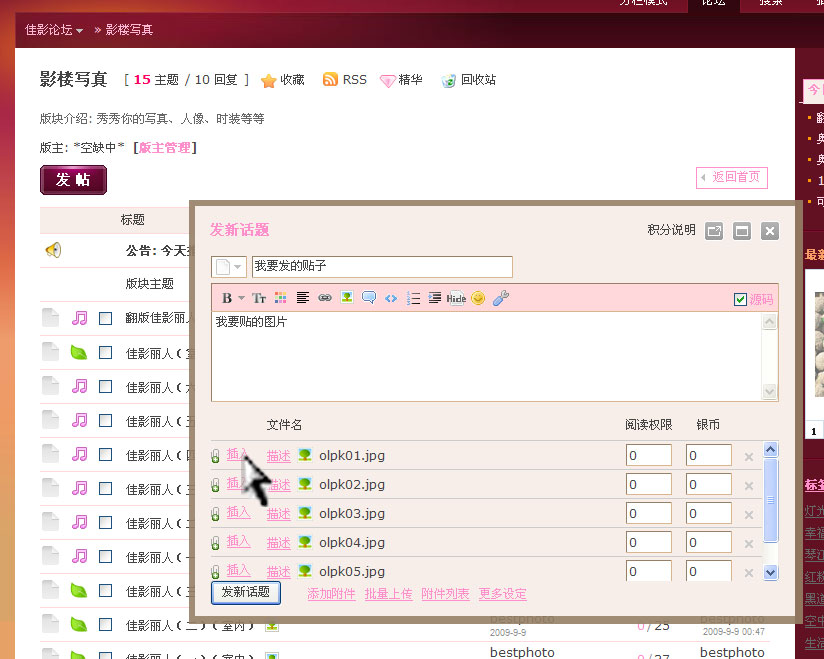Click the Hide content toolbar icon
Viewport: 824px width, 659px height.
456,298
